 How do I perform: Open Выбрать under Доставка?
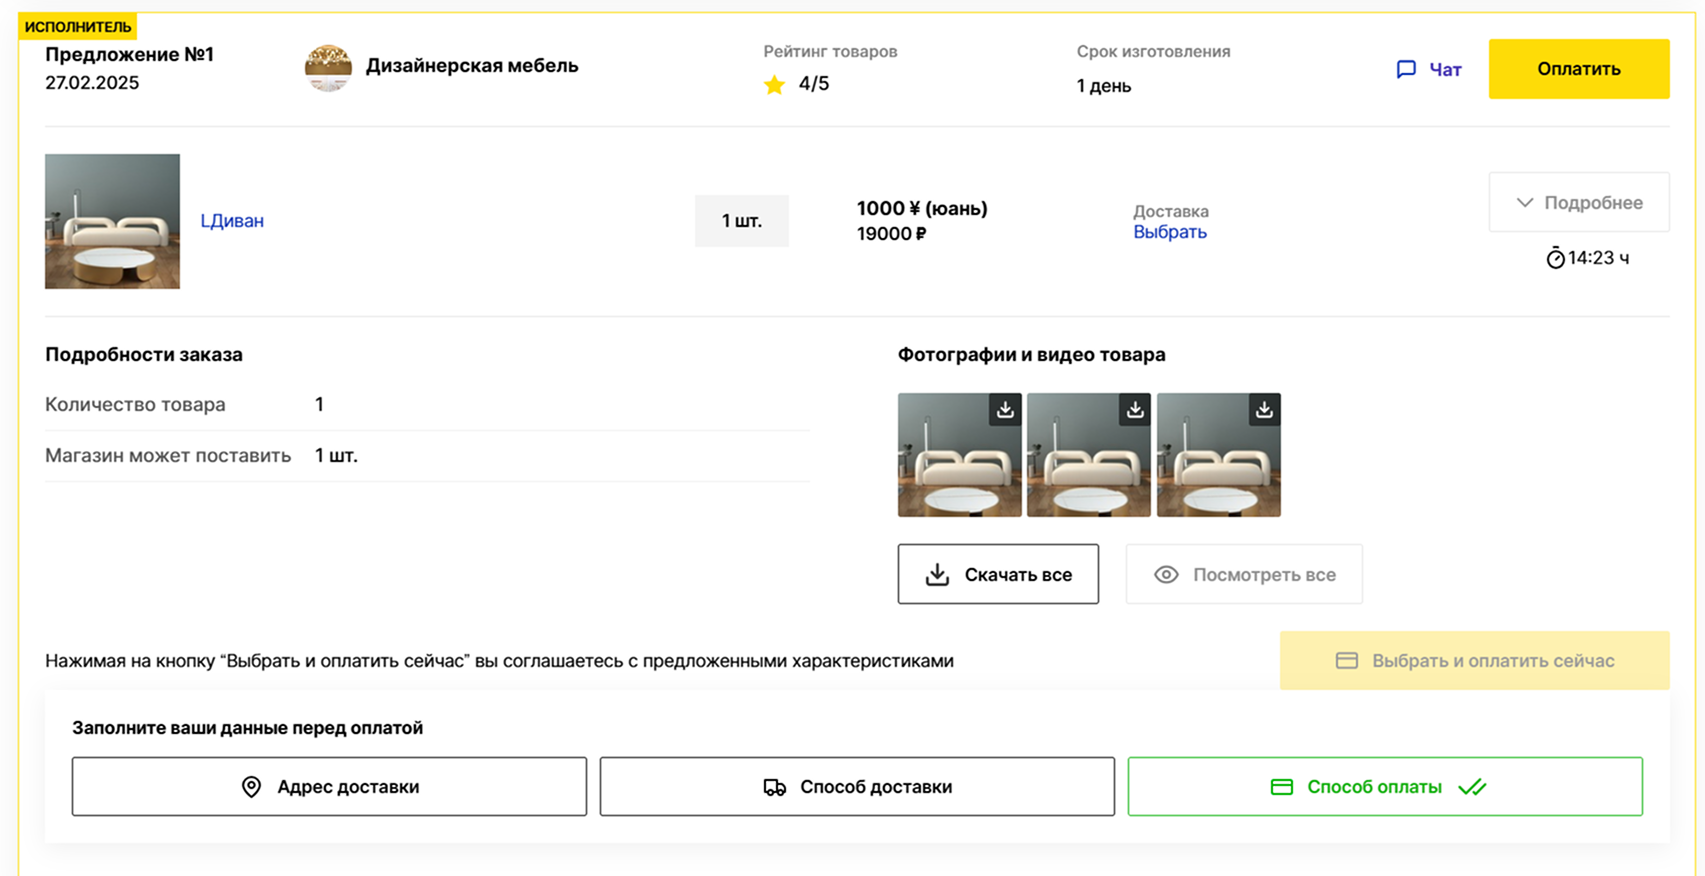click(x=1169, y=232)
